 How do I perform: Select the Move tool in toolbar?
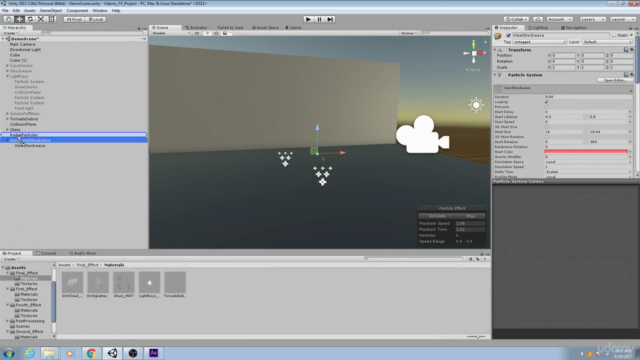coord(19,19)
